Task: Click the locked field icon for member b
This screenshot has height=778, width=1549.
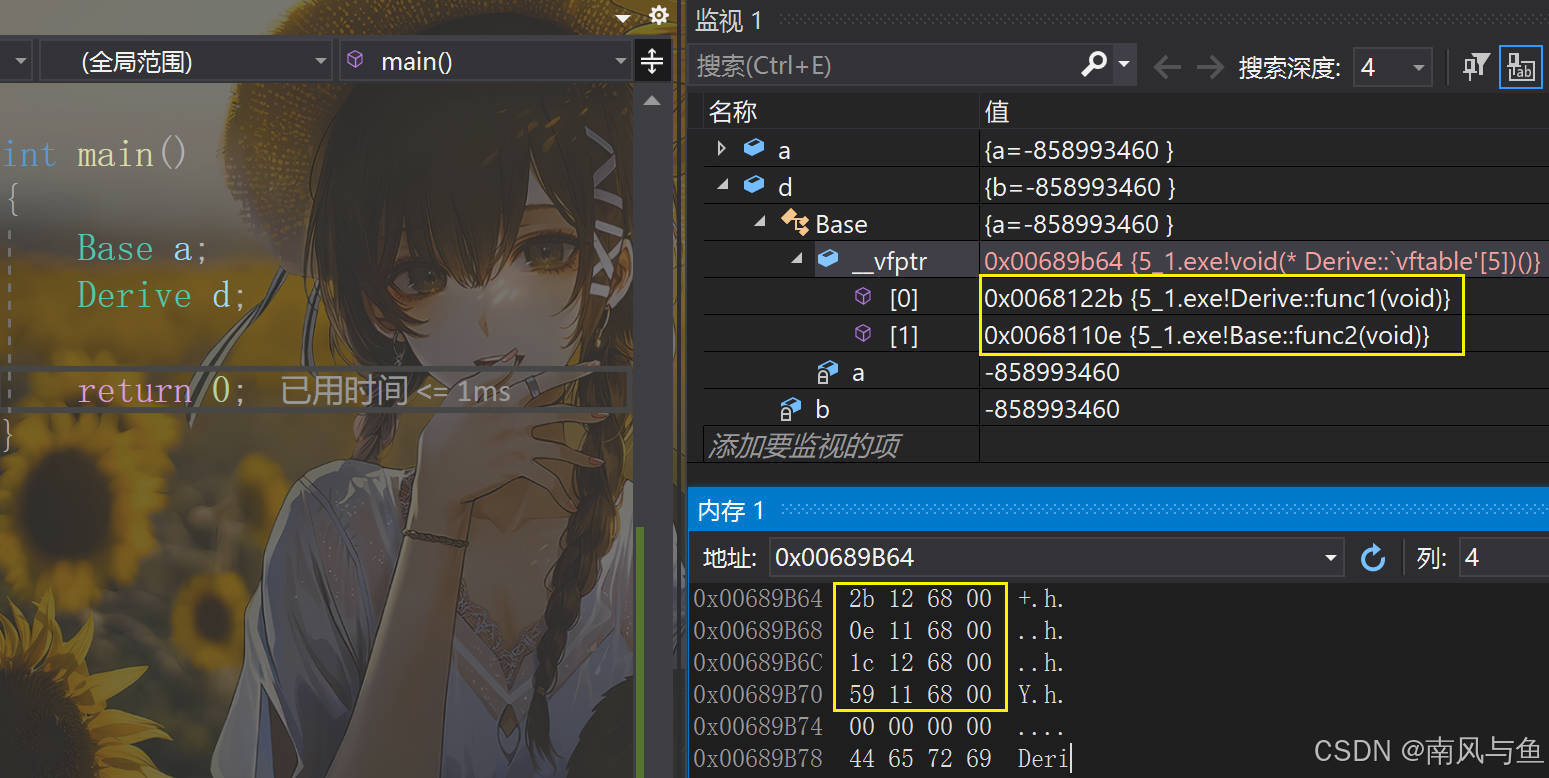Action: (x=790, y=410)
